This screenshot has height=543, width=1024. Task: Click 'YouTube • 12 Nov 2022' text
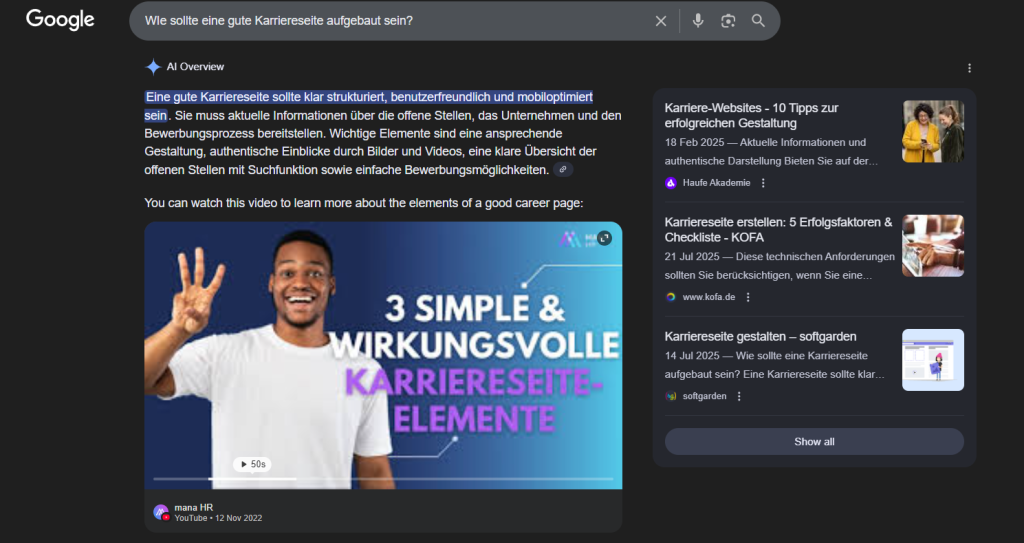(x=218, y=518)
